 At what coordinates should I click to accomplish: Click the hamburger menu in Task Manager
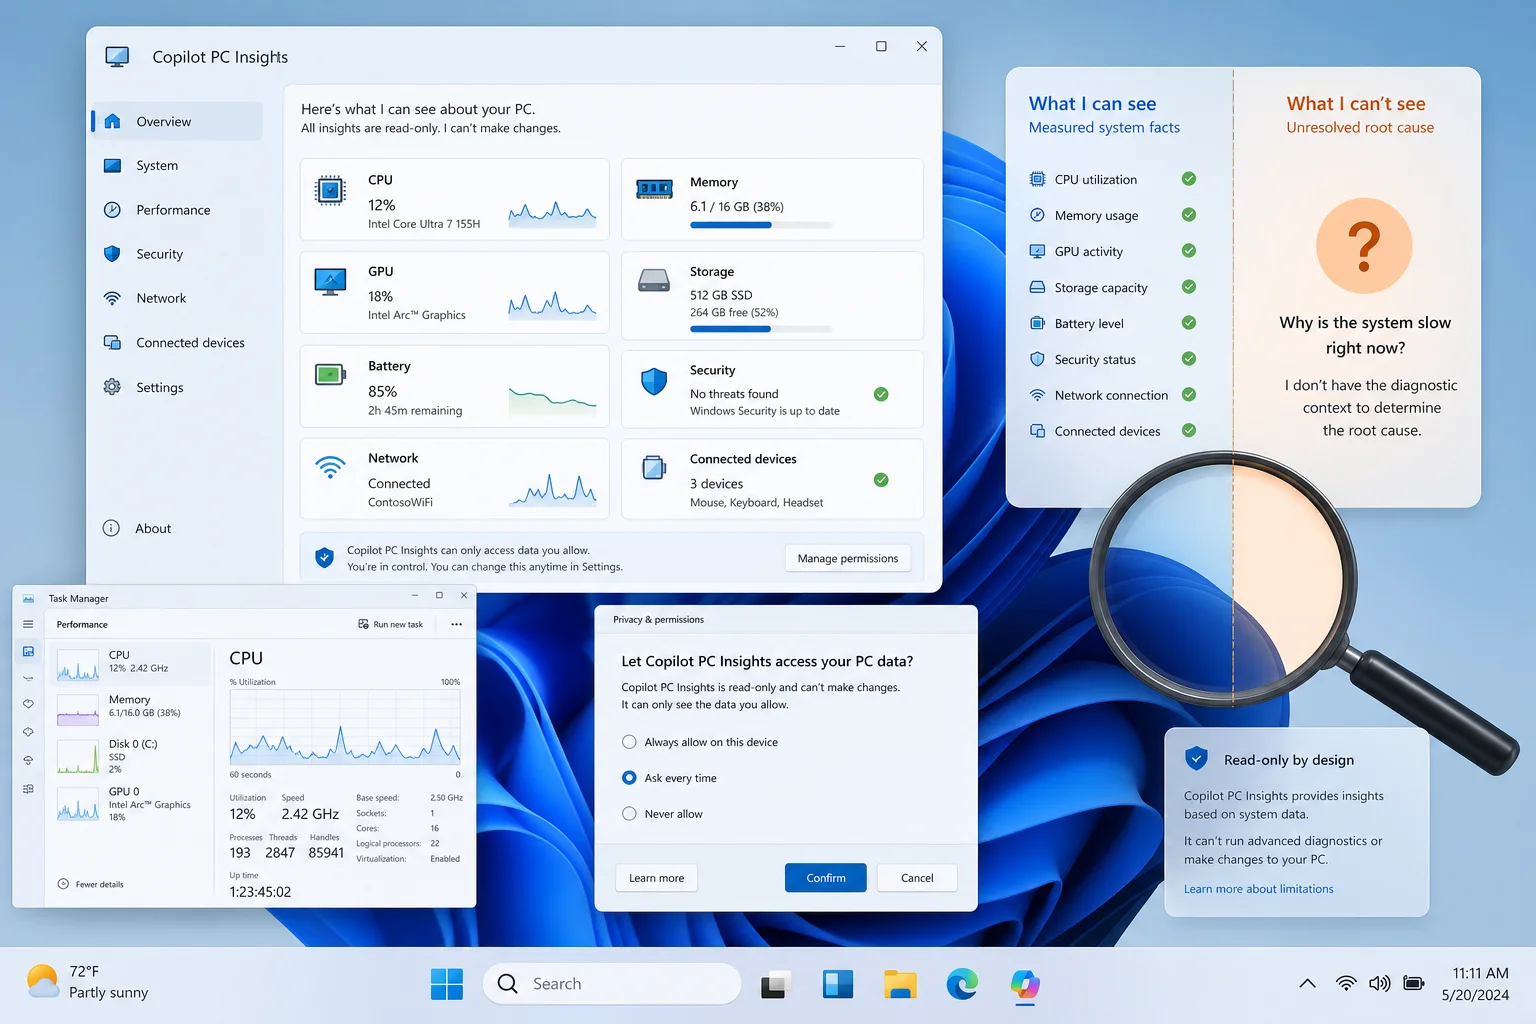pyautogui.click(x=28, y=624)
